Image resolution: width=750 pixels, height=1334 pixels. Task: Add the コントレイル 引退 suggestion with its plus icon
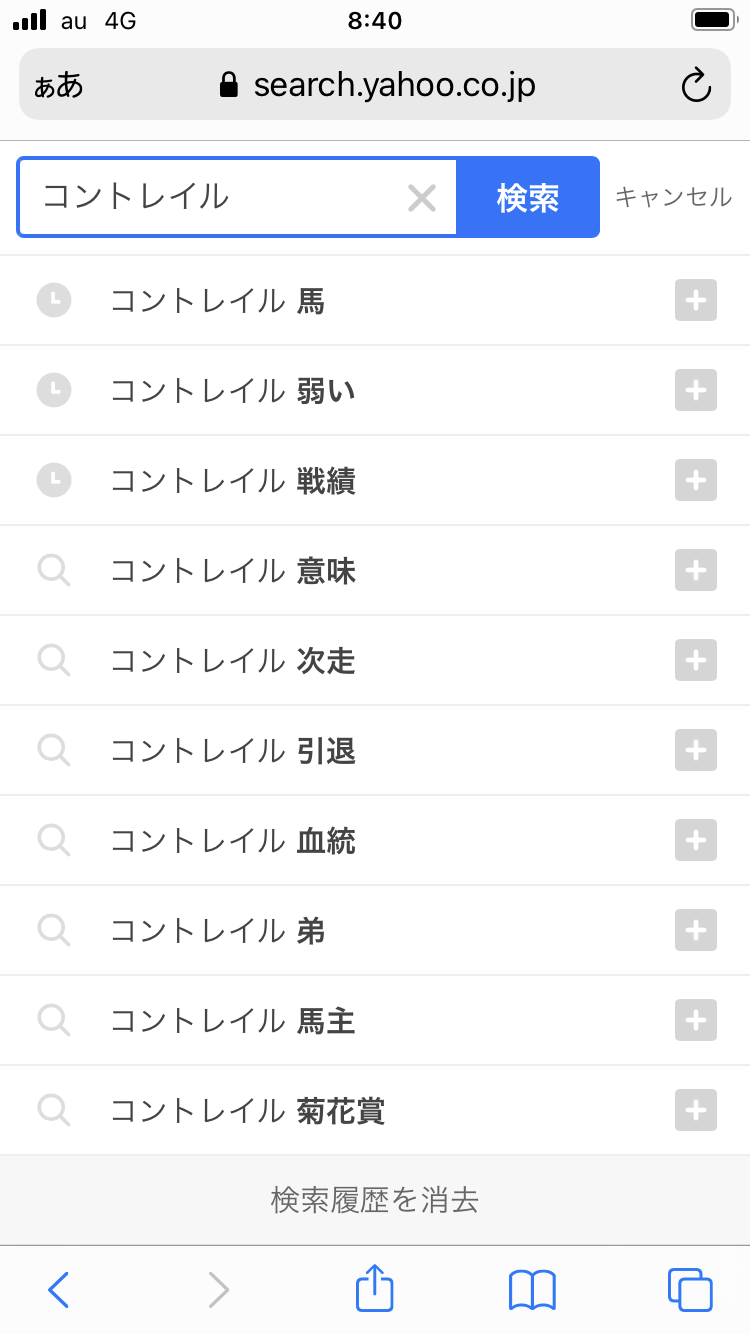(x=696, y=750)
